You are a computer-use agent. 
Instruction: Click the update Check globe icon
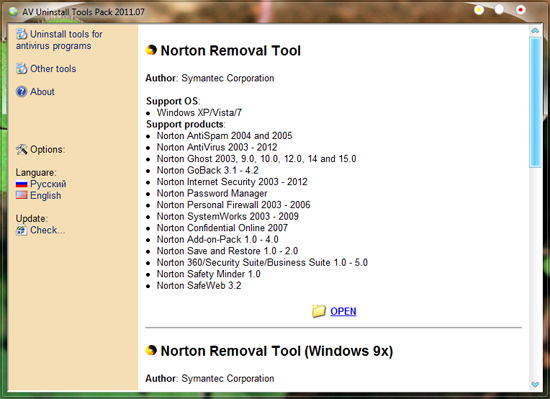(21, 230)
